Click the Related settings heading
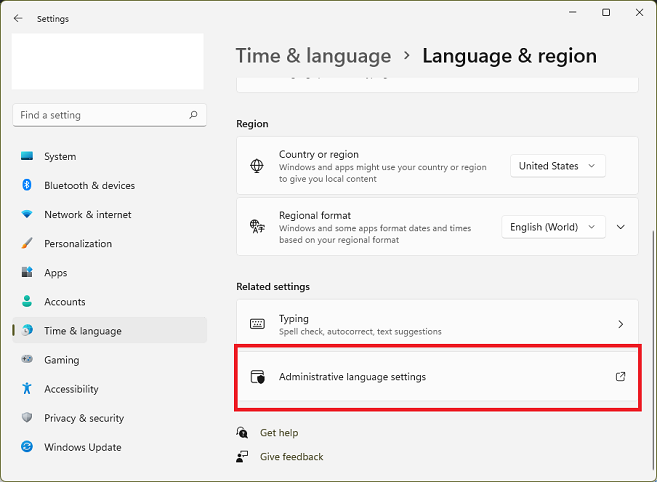Image resolution: width=657 pixels, height=482 pixels. 273,287
